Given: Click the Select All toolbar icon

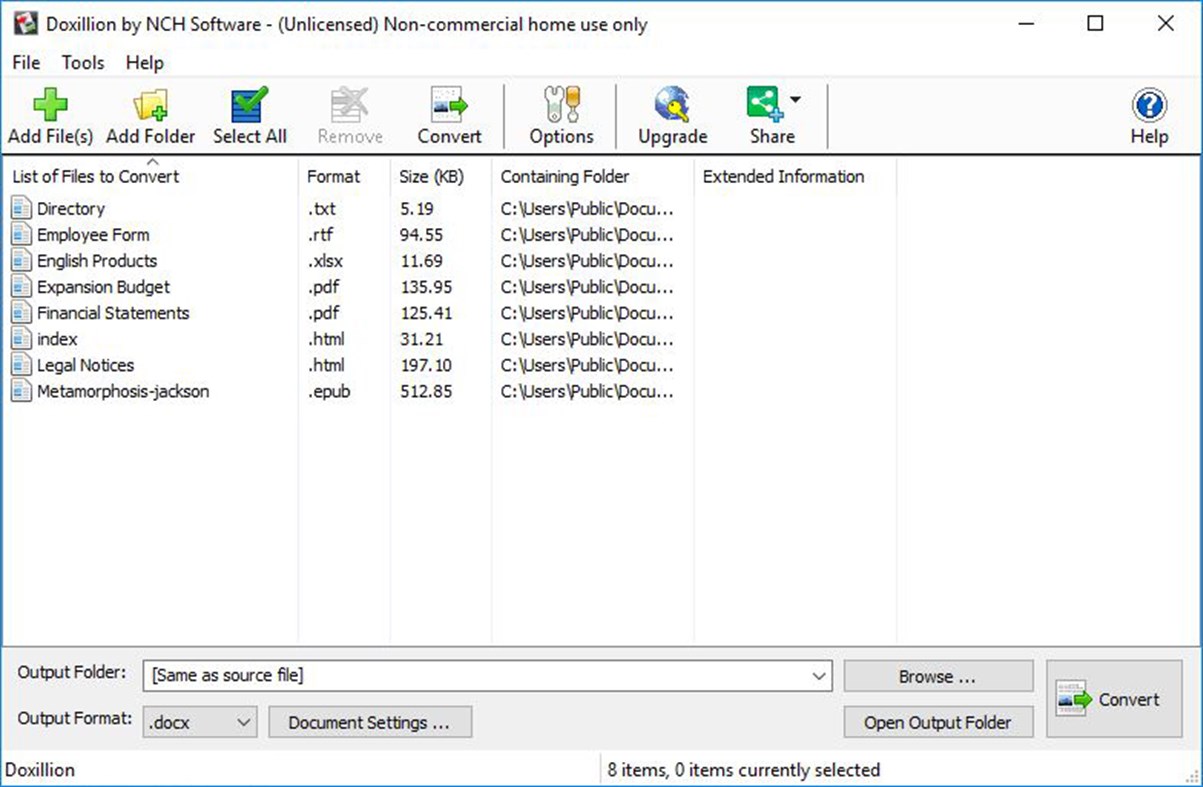Looking at the screenshot, I should tap(249, 113).
